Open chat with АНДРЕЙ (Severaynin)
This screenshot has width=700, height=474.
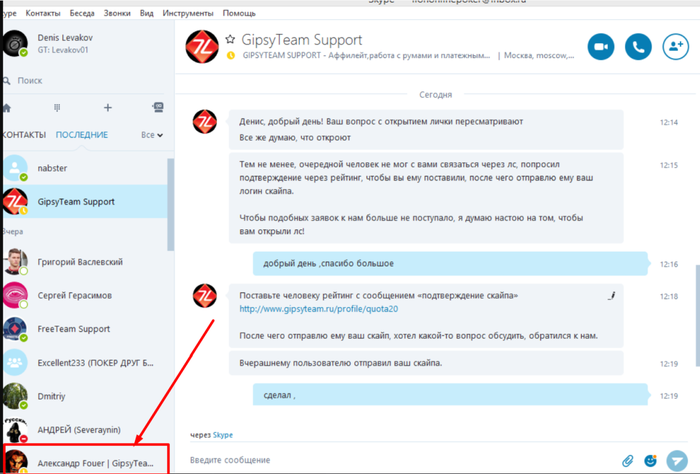[85, 429]
